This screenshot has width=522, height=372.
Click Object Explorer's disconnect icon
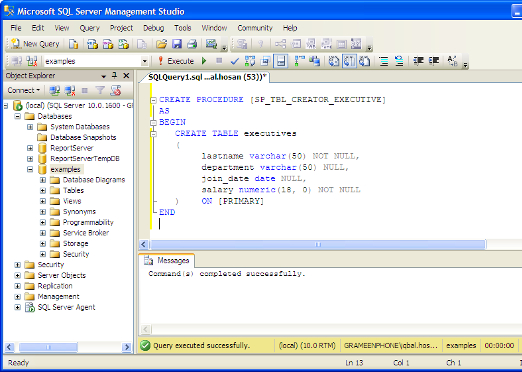pos(70,90)
